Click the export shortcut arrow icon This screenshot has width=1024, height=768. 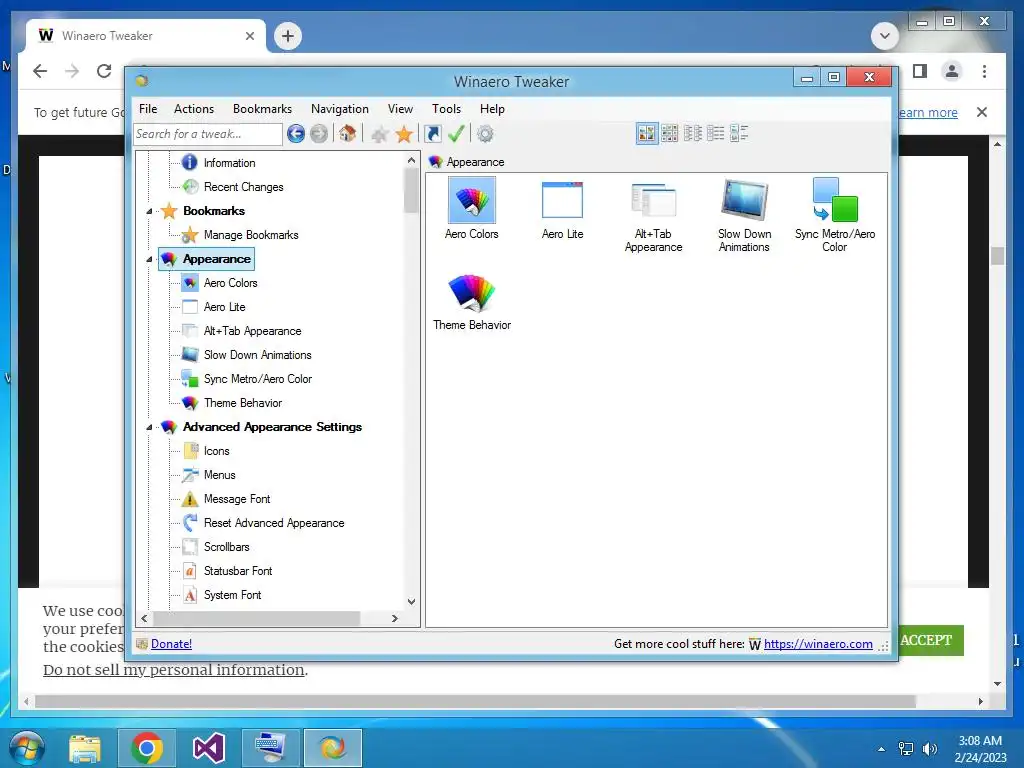(432, 134)
